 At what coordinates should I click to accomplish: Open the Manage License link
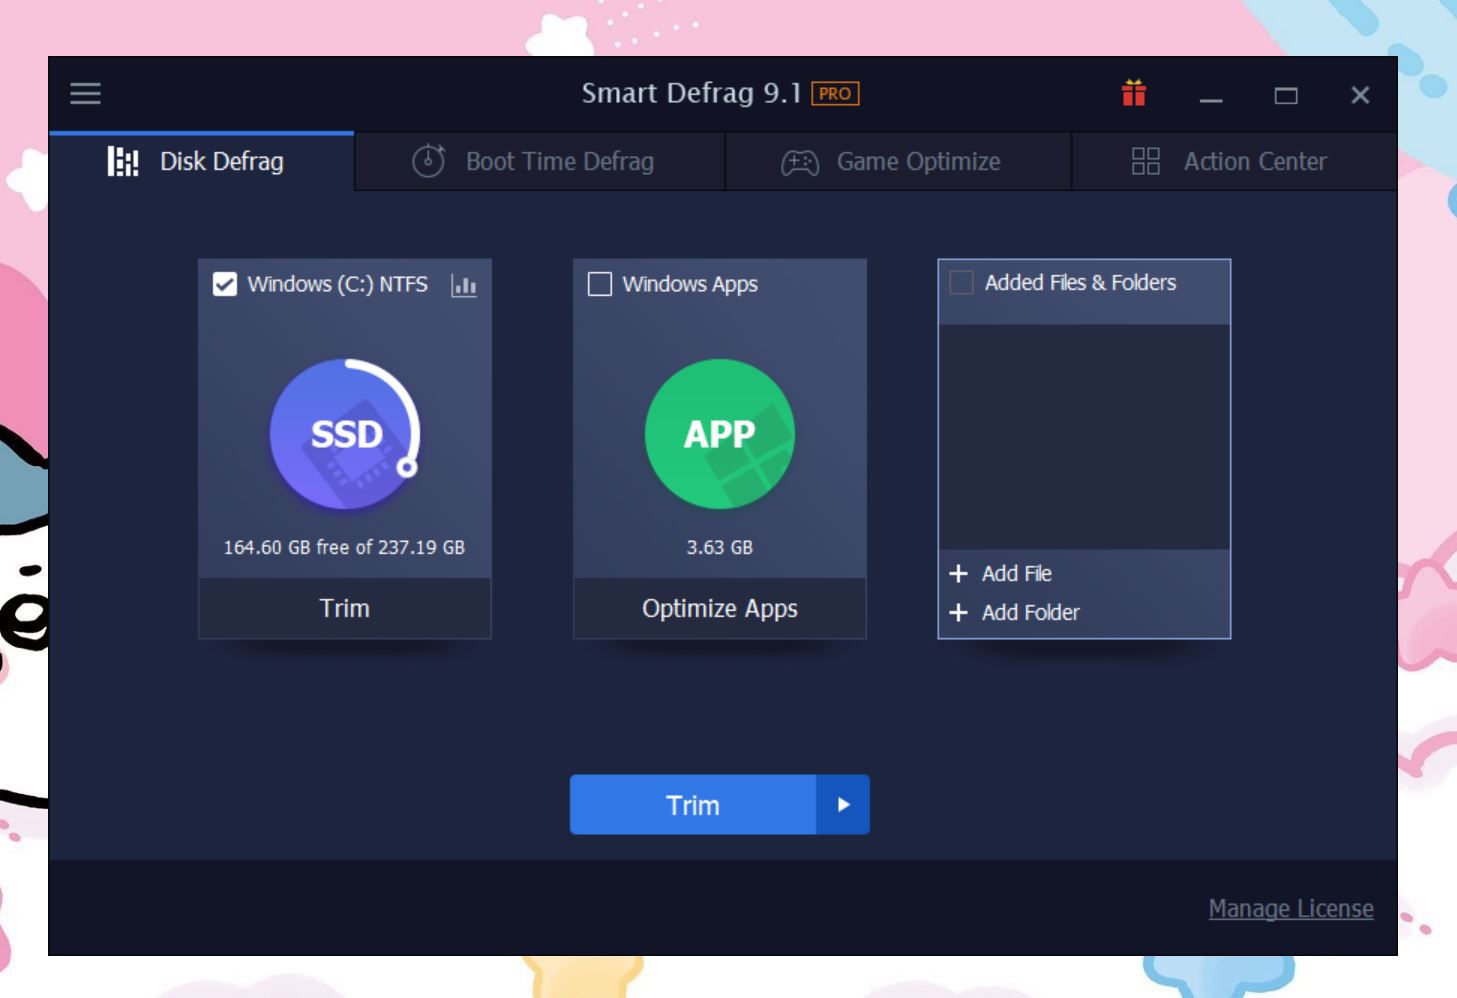1291,908
